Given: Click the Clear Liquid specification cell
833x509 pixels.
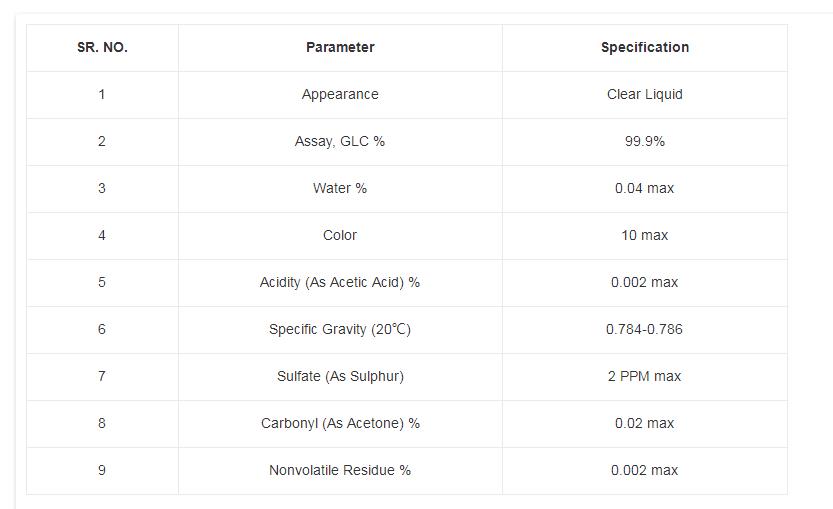Looking at the screenshot, I should pyautogui.click(x=644, y=94).
